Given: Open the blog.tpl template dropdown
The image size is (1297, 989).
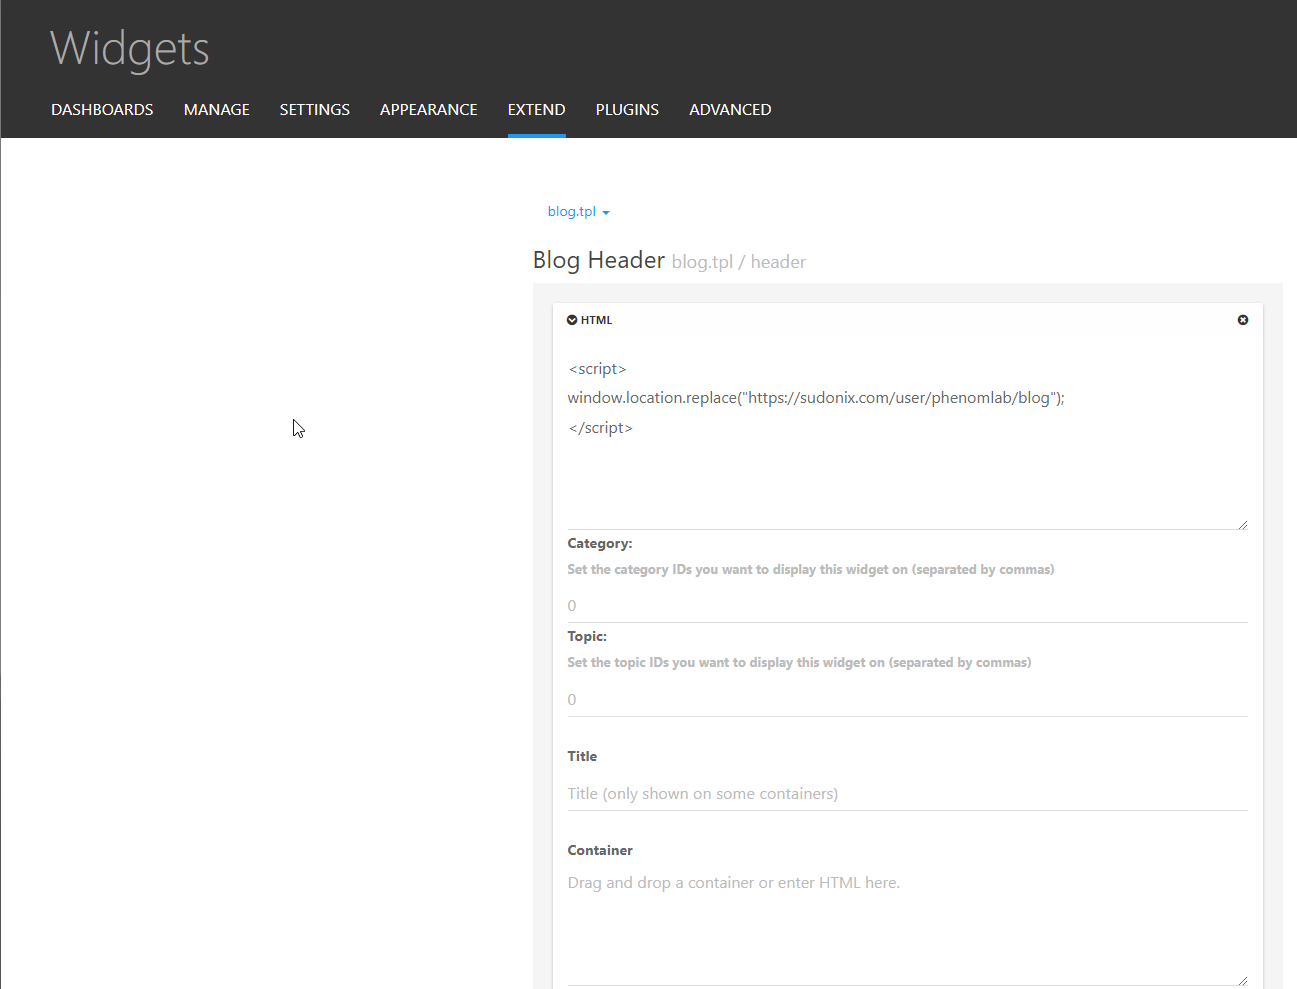Looking at the screenshot, I should click(578, 212).
